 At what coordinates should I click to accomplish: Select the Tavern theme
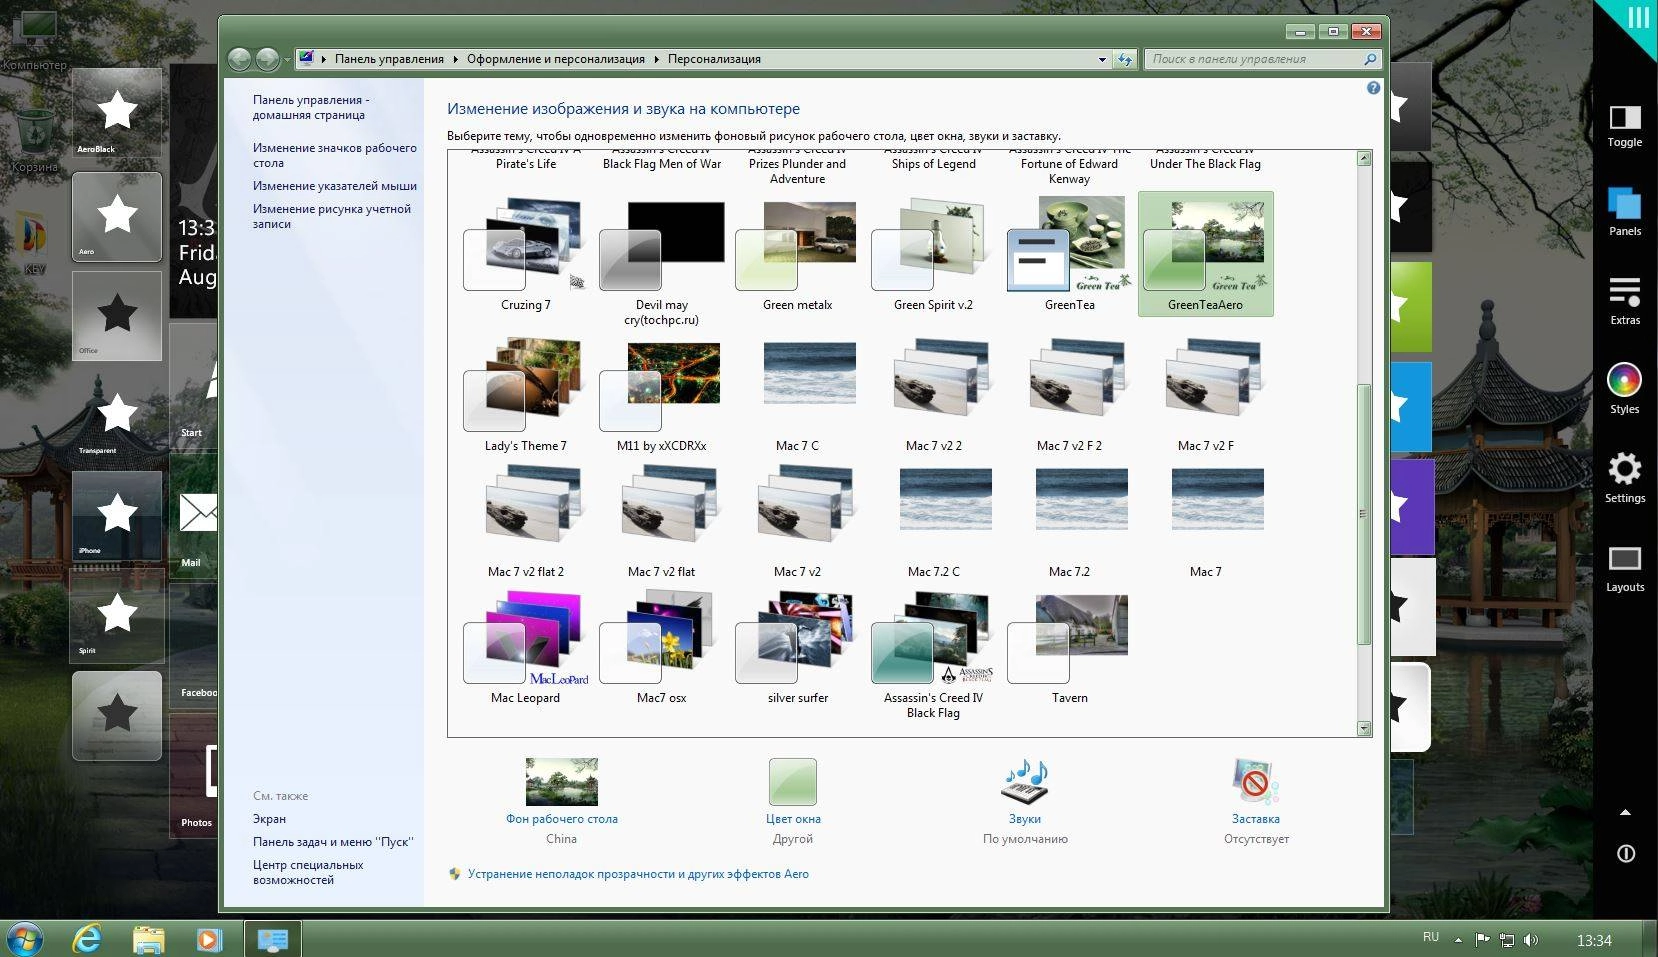pyautogui.click(x=1069, y=647)
